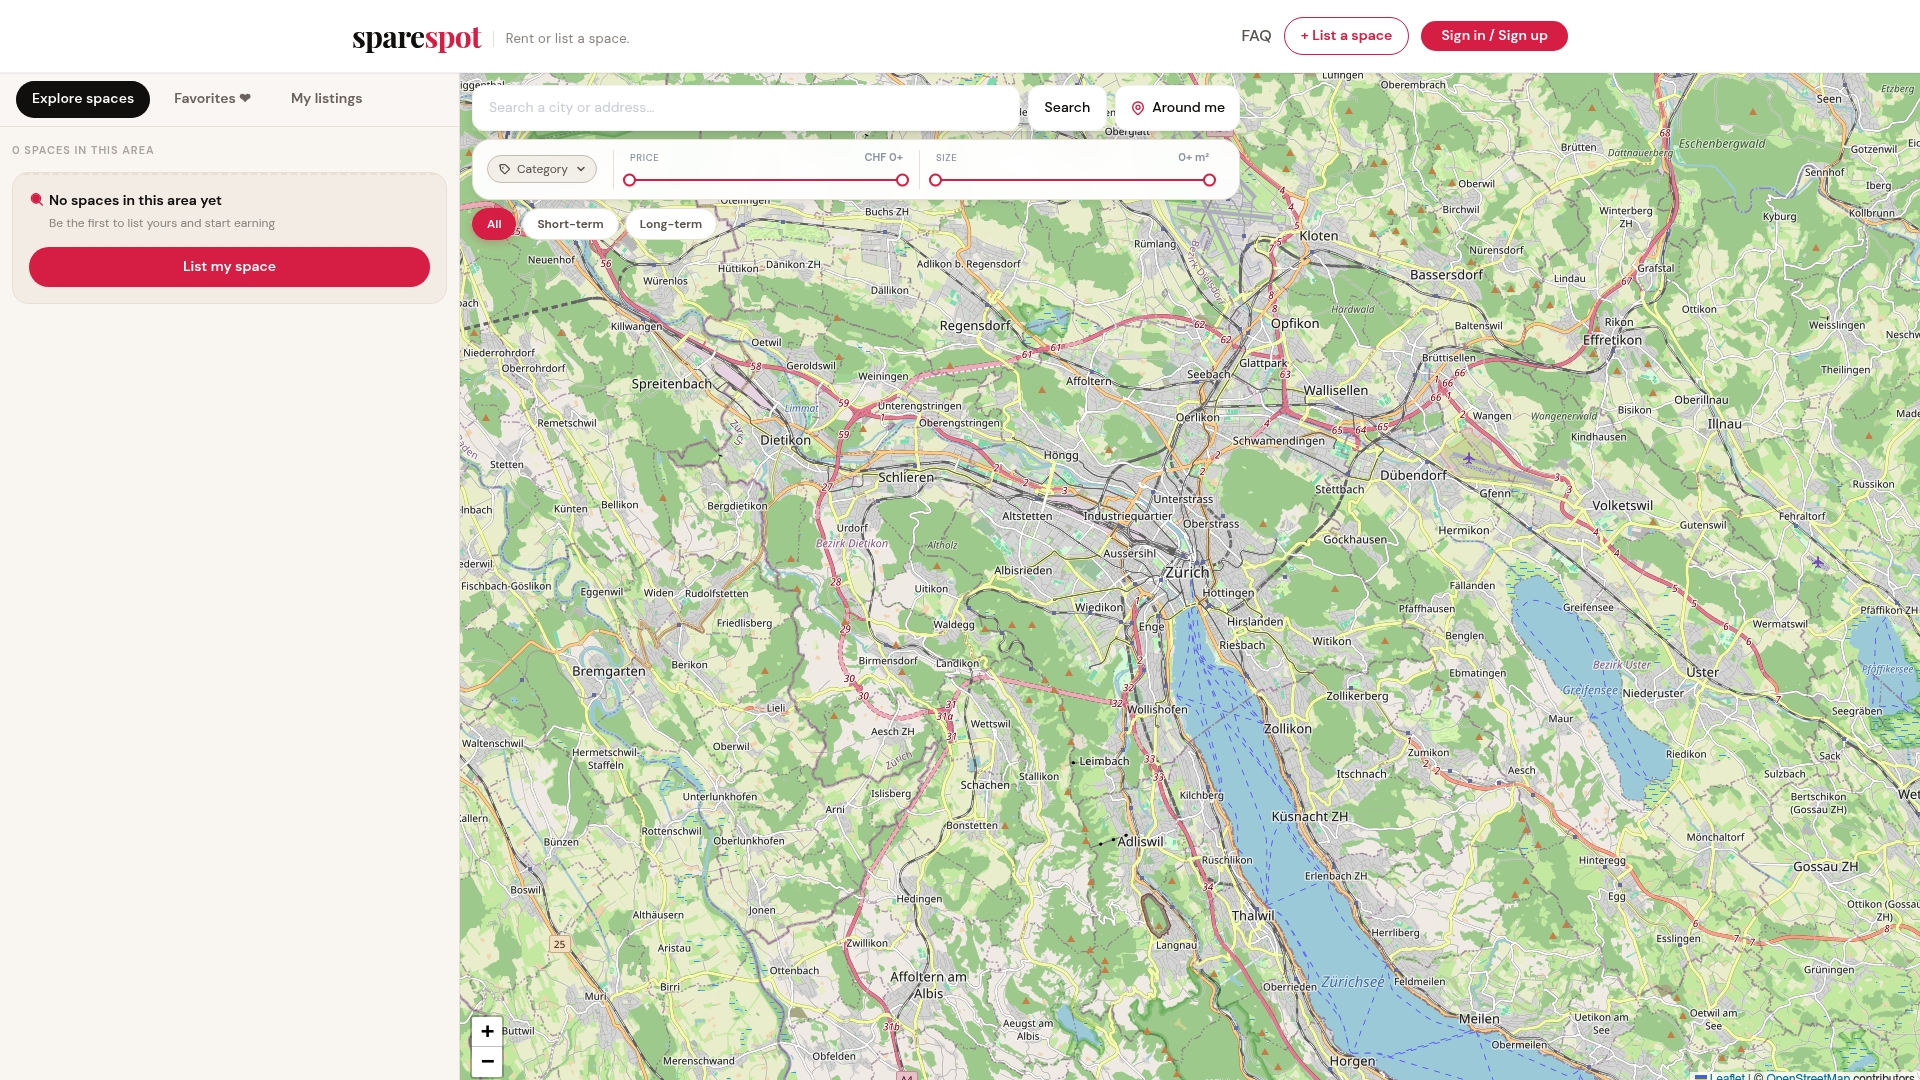Open the Favorites tab
Viewport: 1920px width, 1080px height.
pos(212,99)
